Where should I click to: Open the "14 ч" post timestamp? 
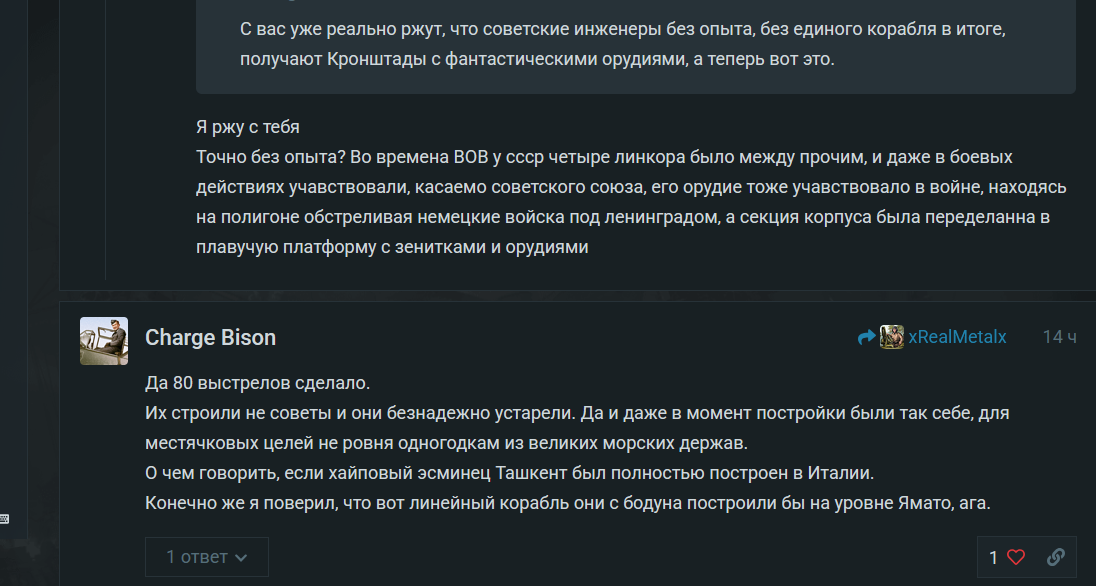tap(1060, 337)
